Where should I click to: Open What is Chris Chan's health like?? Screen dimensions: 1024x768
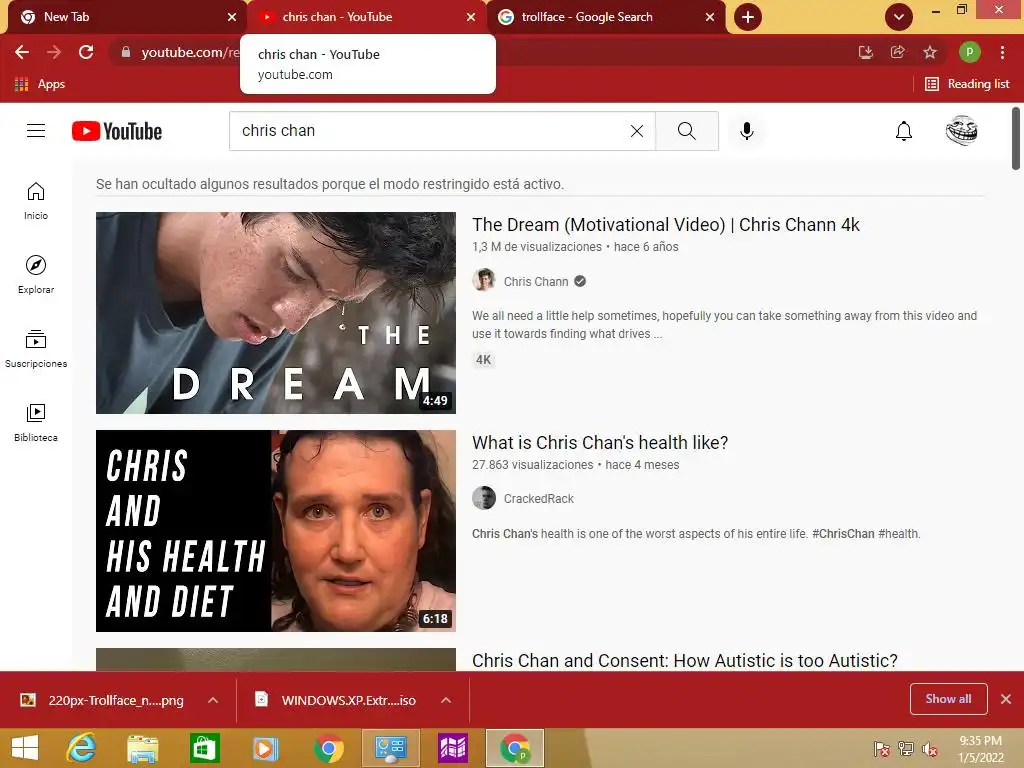pyautogui.click(x=600, y=443)
